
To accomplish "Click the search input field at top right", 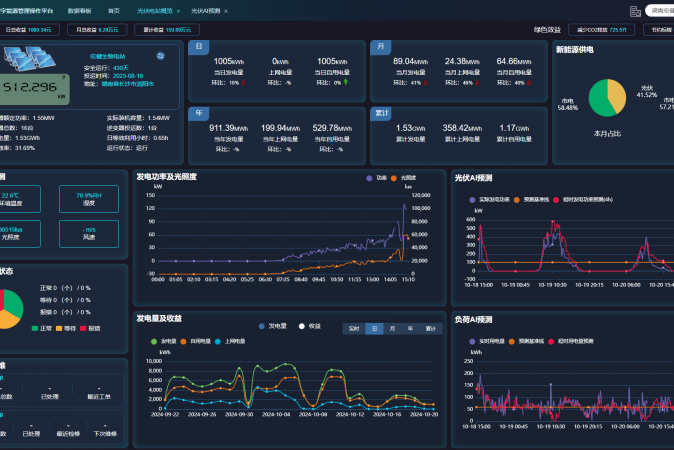I will pos(660,11).
